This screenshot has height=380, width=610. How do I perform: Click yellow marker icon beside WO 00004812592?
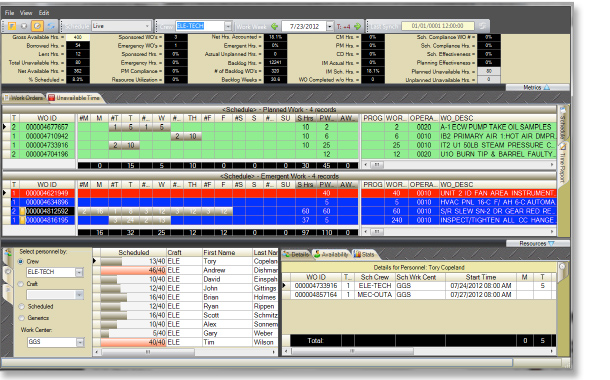point(23,211)
